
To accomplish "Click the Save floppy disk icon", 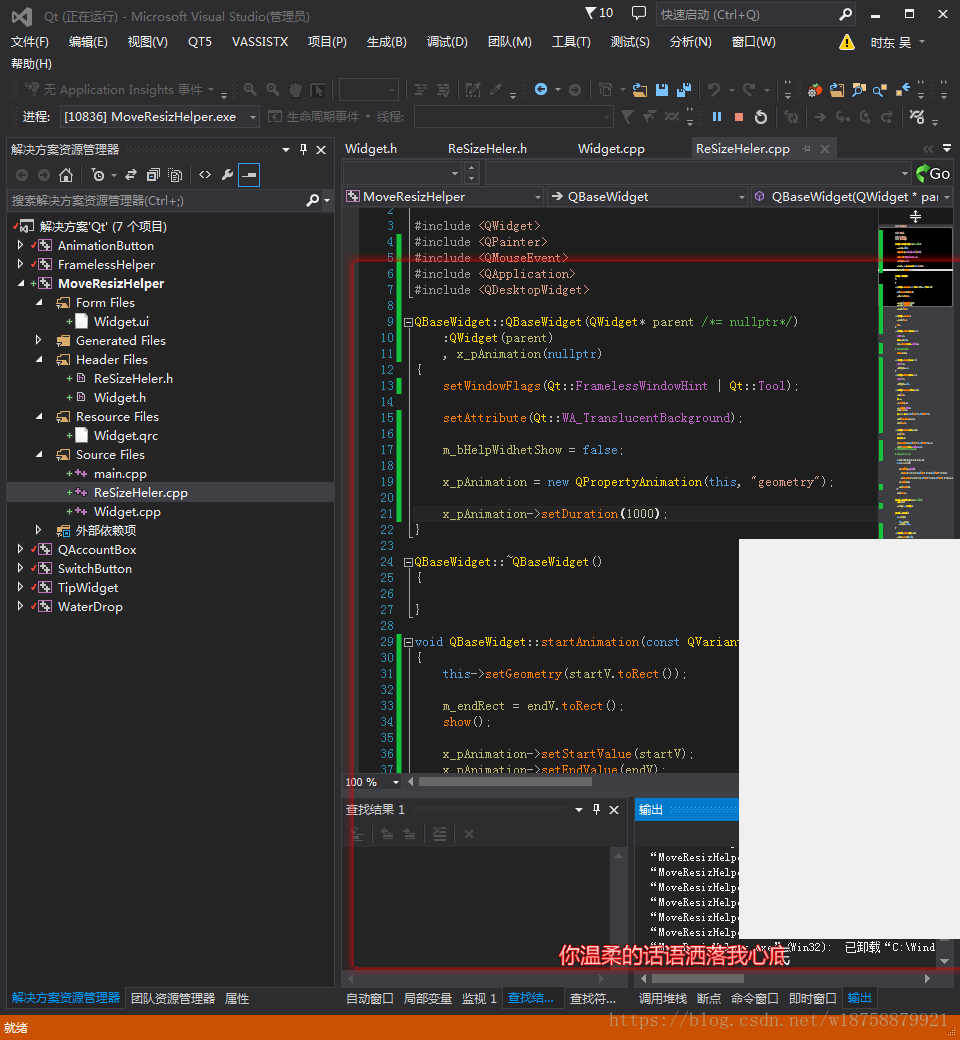I will pyautogui.click(x=661, y=90).
